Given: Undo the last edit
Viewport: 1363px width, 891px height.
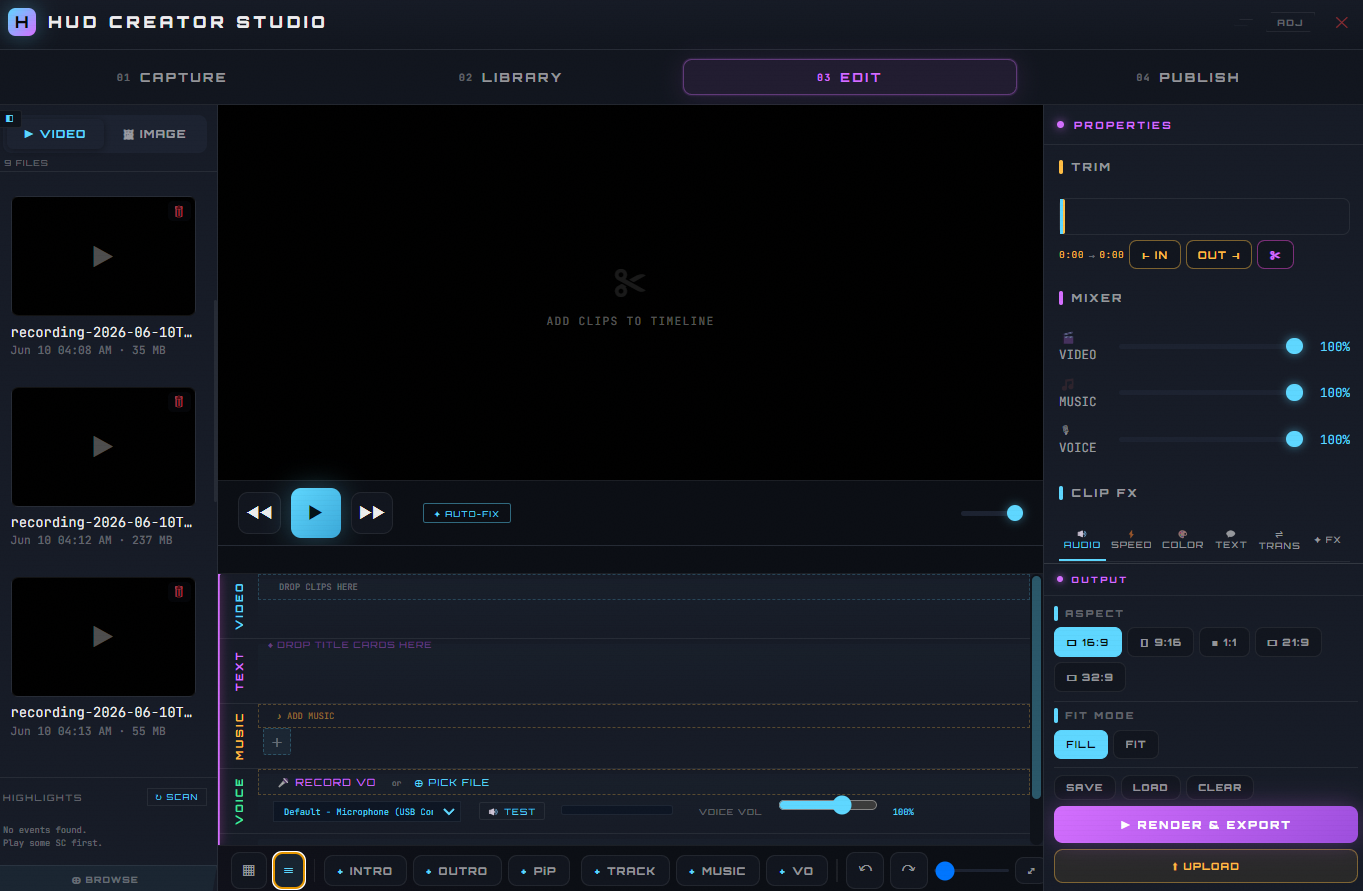Looking at the screenshot, I should pyautogui.click(x=866, y=870).
